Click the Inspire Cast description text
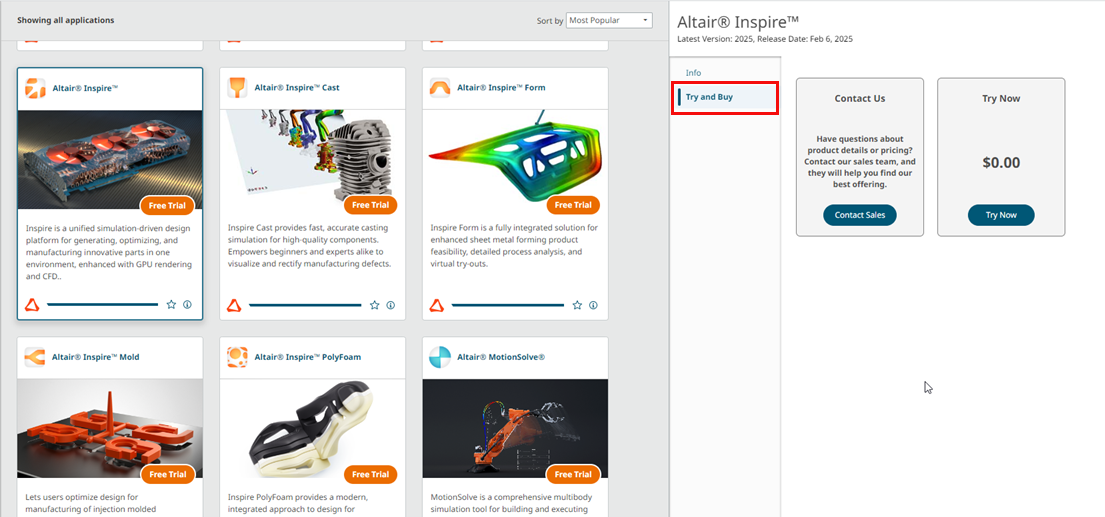This screenshot has width=1105, height=517. 308,246
